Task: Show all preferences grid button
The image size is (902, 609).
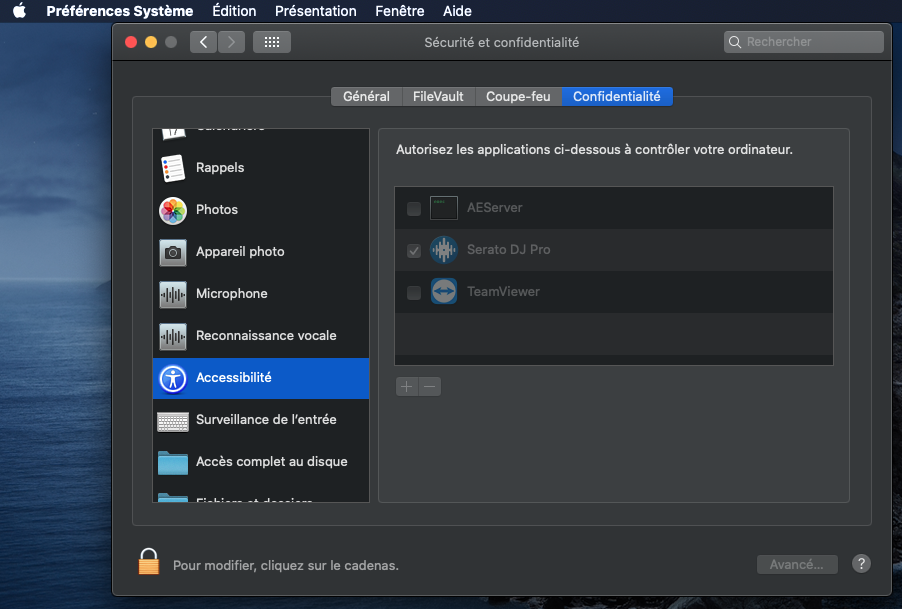Action: click(x=272, y=42)
